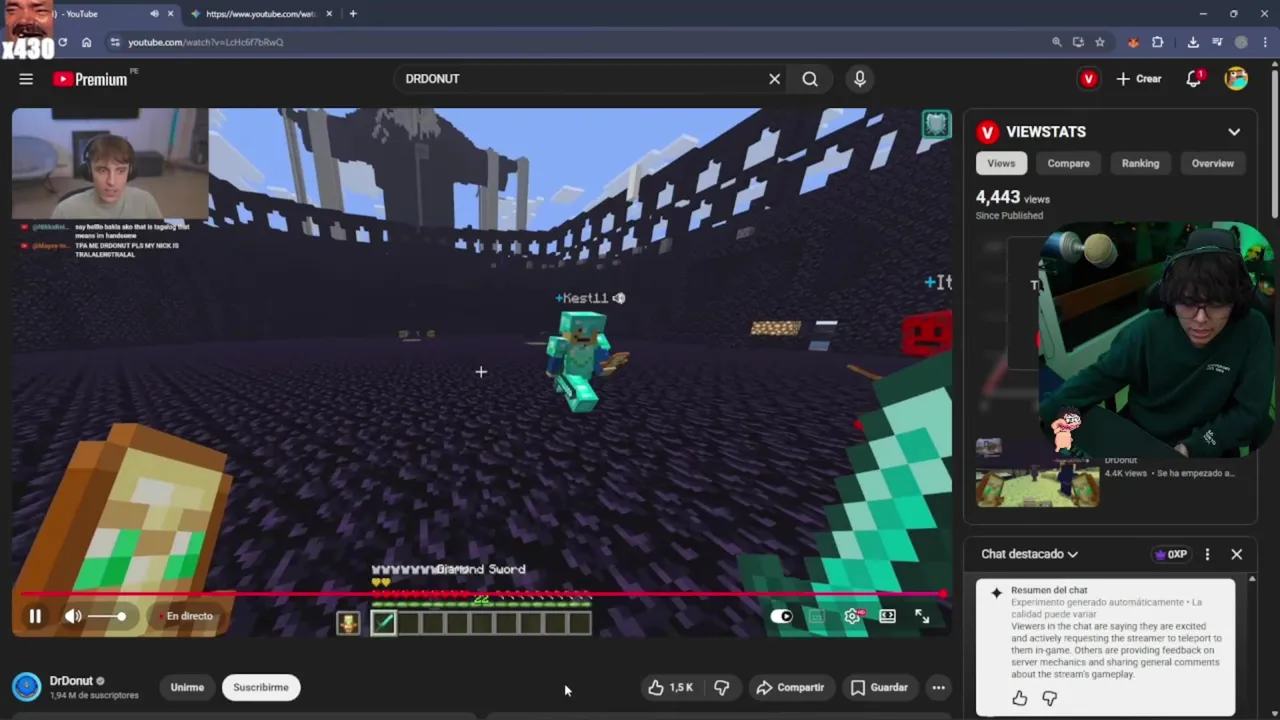Image resolution: width=1280 pixels, height=720 pixels.
Task: Close the first YouTube browser tab
Action: (x=170, y=14)
